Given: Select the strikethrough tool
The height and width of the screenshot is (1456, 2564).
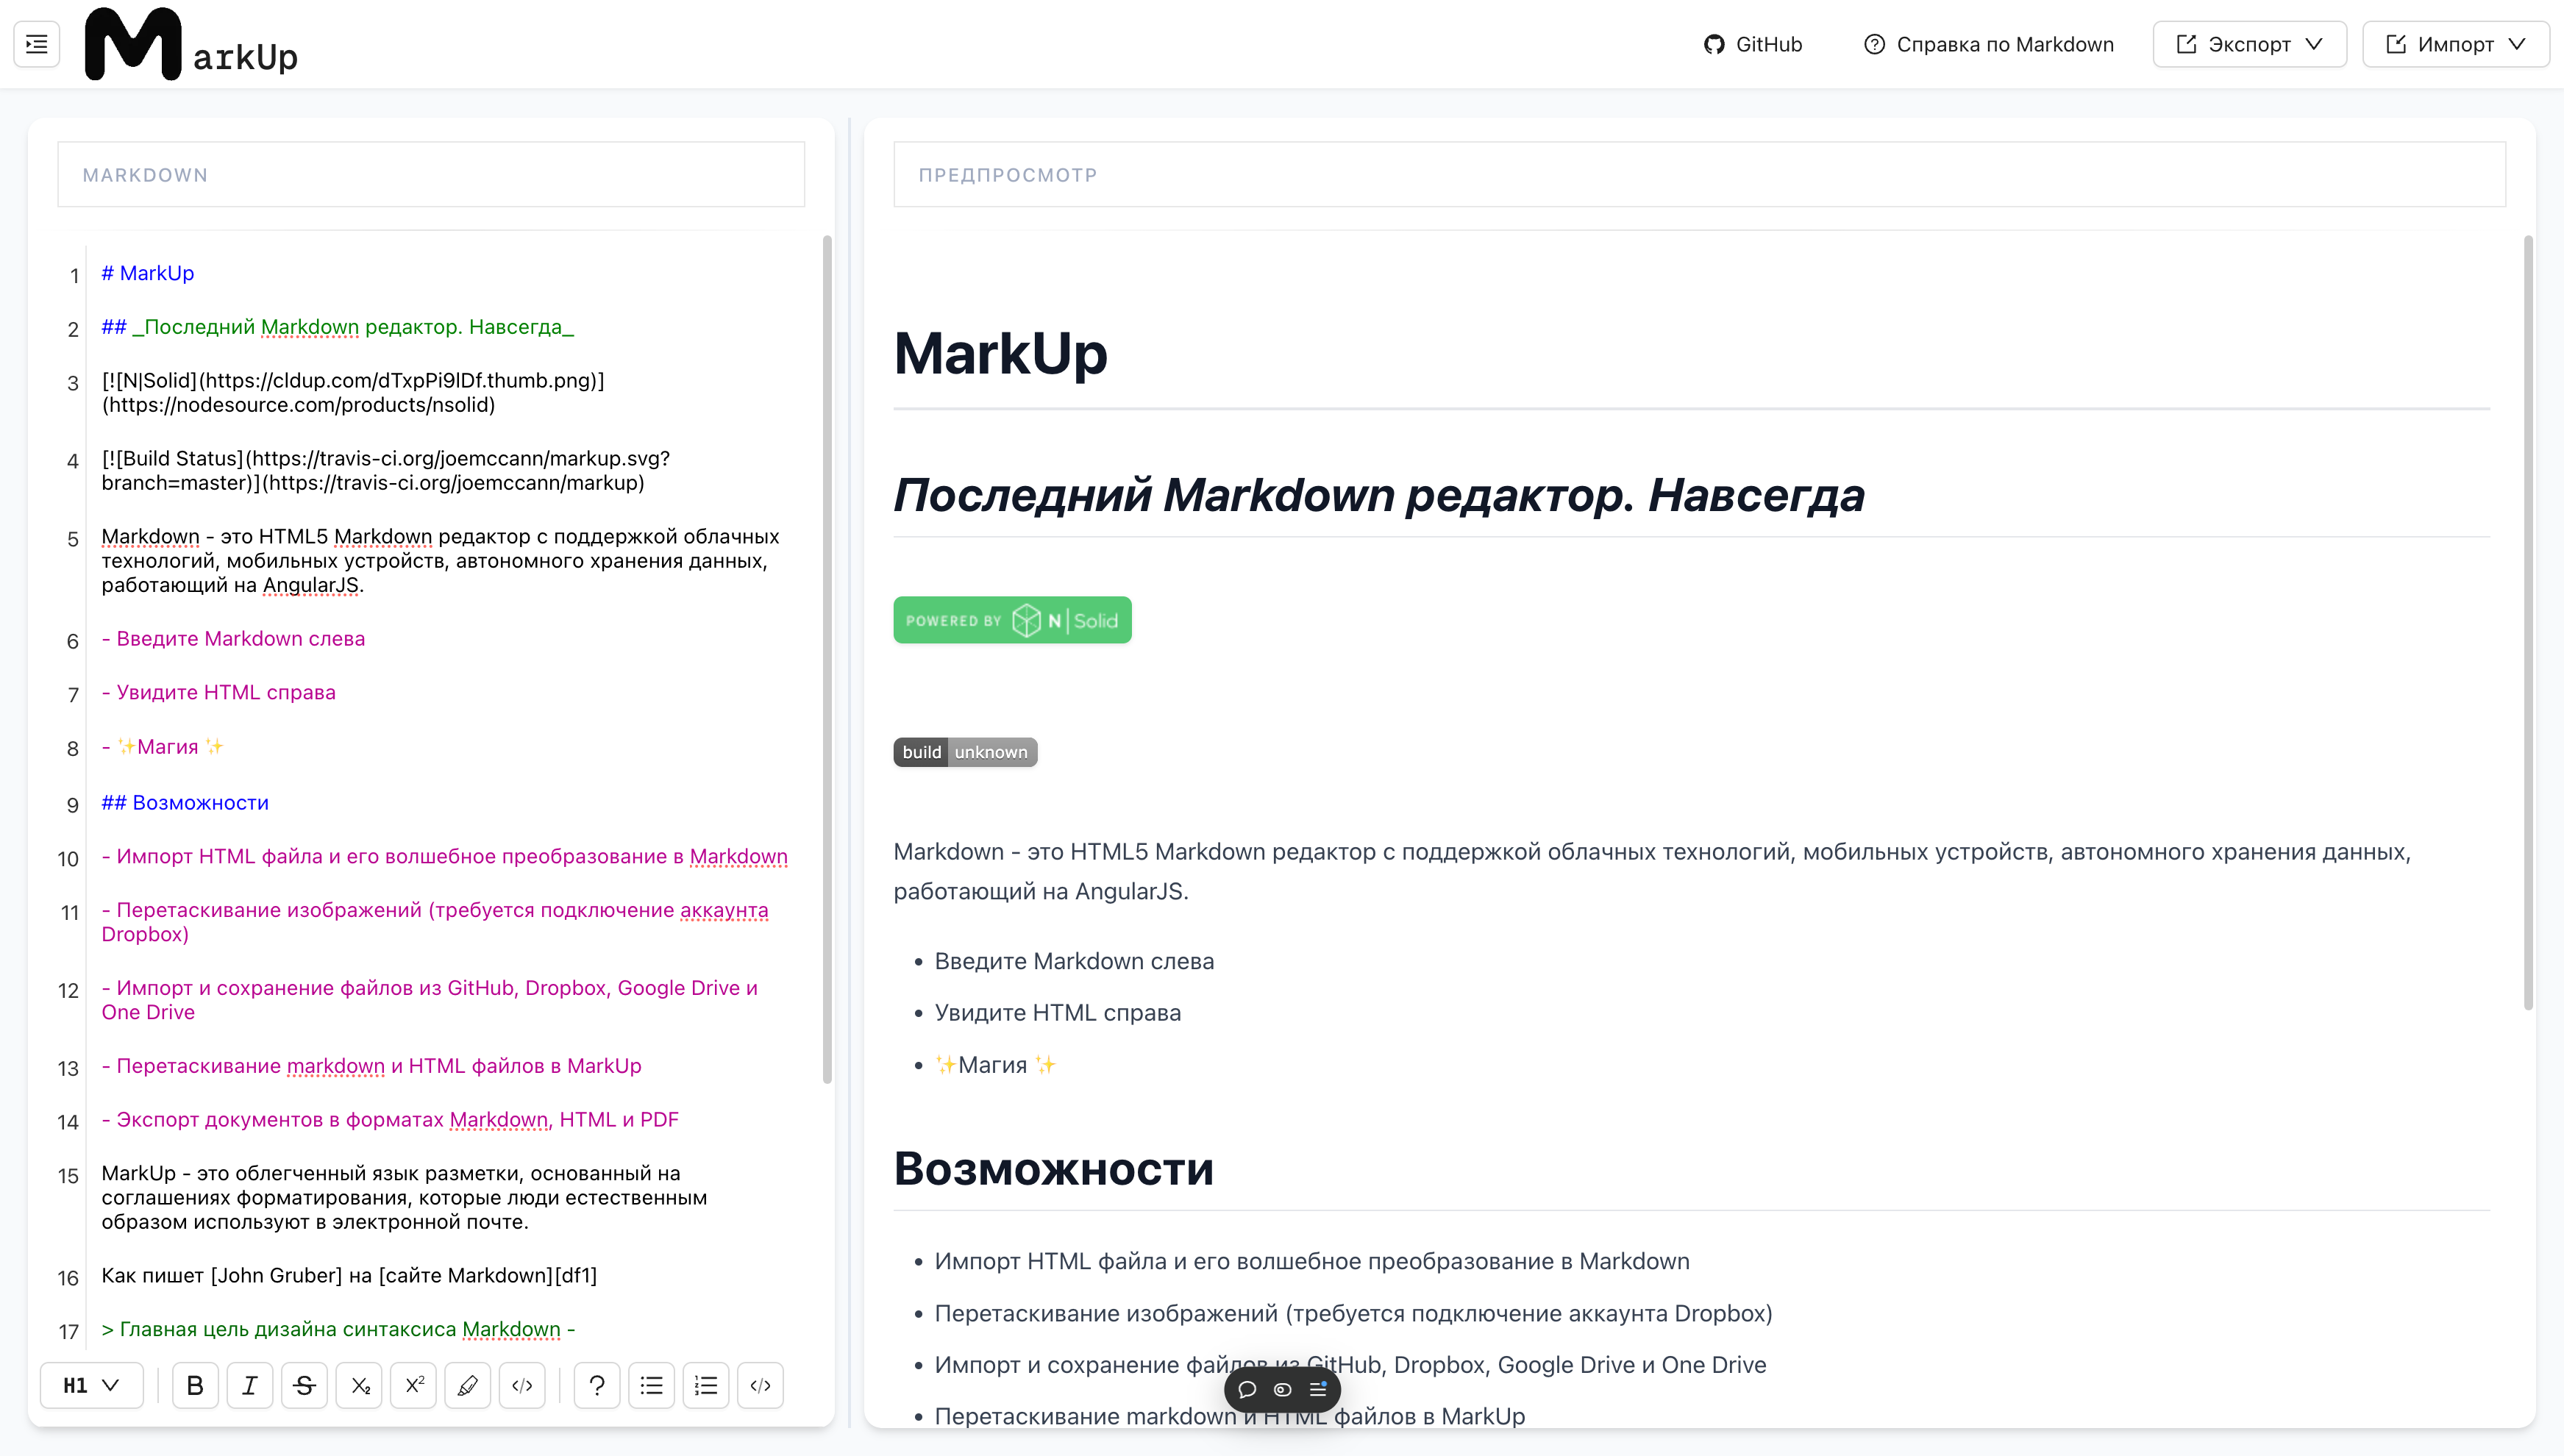Looking at the screenshot, I should tap(305, 1385).
